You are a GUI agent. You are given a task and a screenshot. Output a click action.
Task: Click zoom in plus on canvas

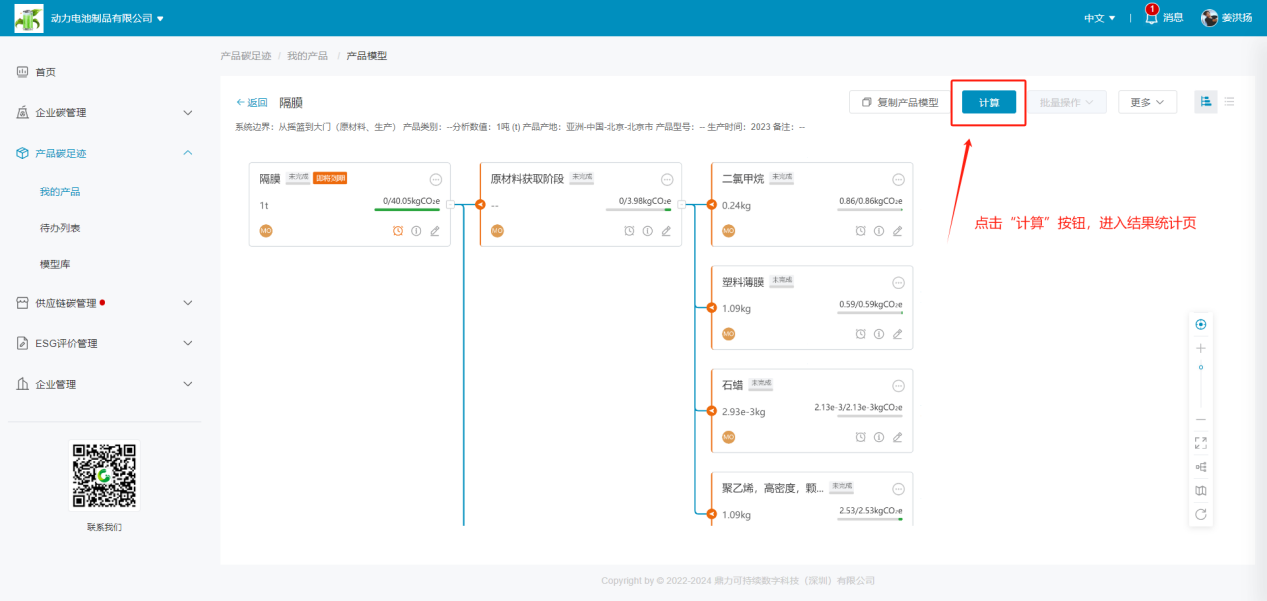pyautogui.click(x=1201, y=348)
